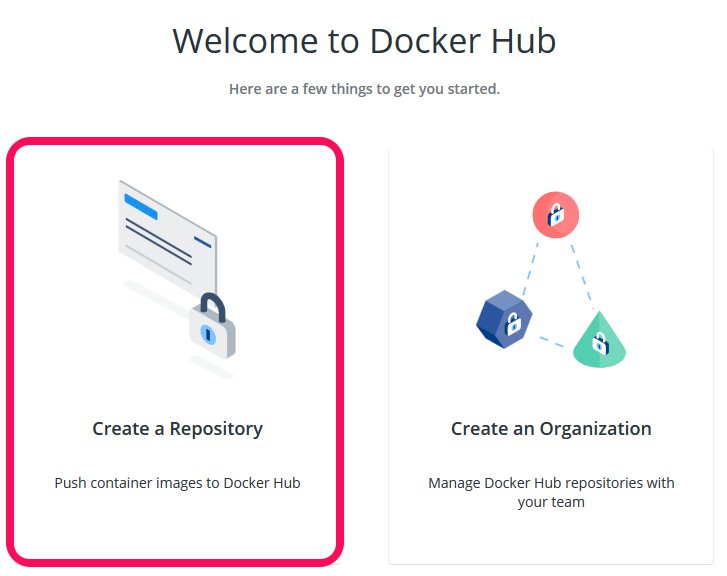
Task: Click the dark text lines on the document illustration
Action: point(158,241)
